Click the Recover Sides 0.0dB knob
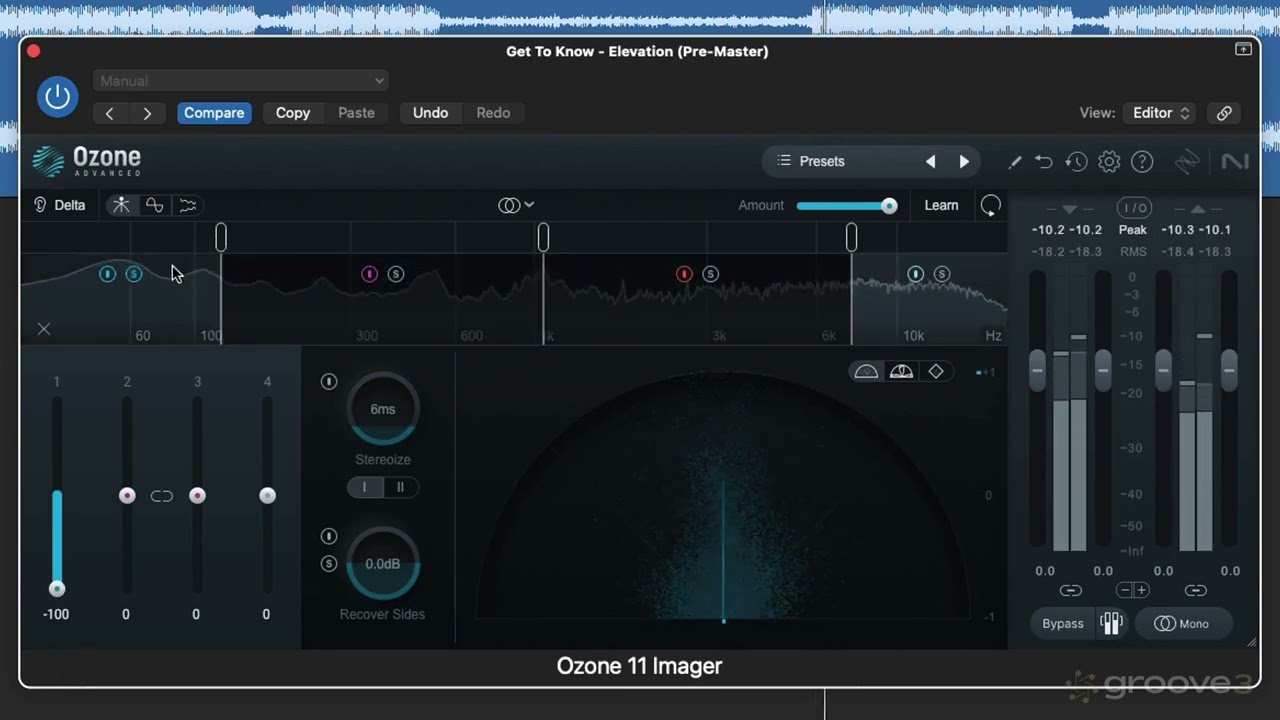This screenshot has height=720, width=1280. pos(383,564)
